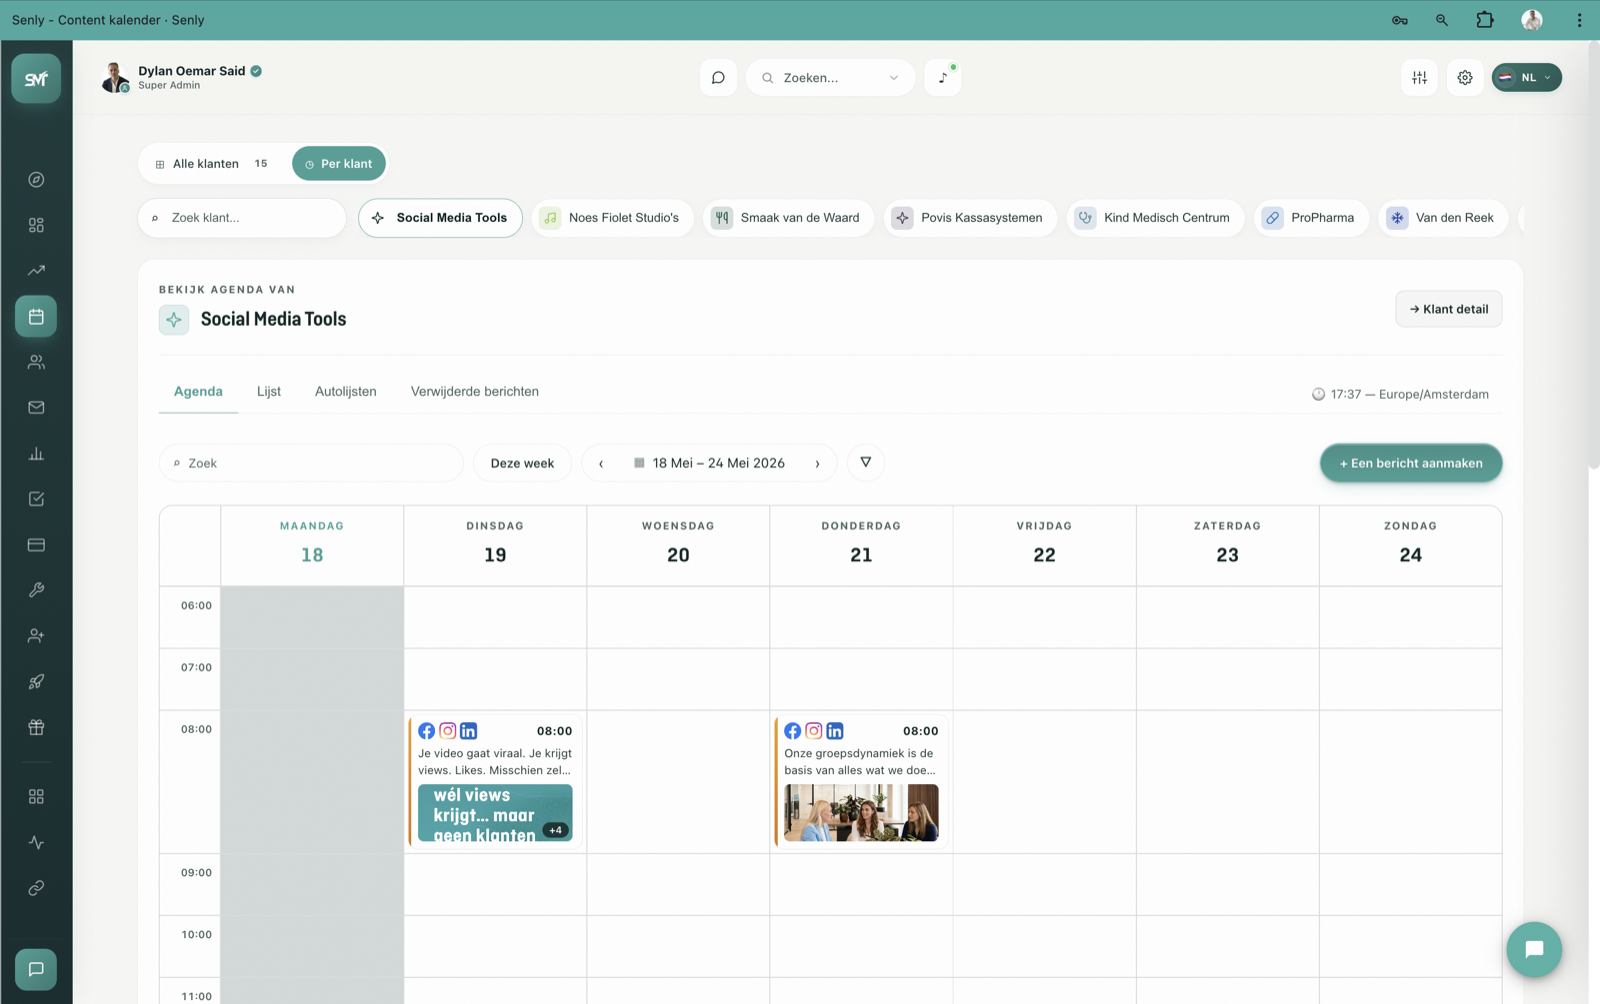
Task: Open the trending-up growth icon in sidebar
Action: click(36, 271)
